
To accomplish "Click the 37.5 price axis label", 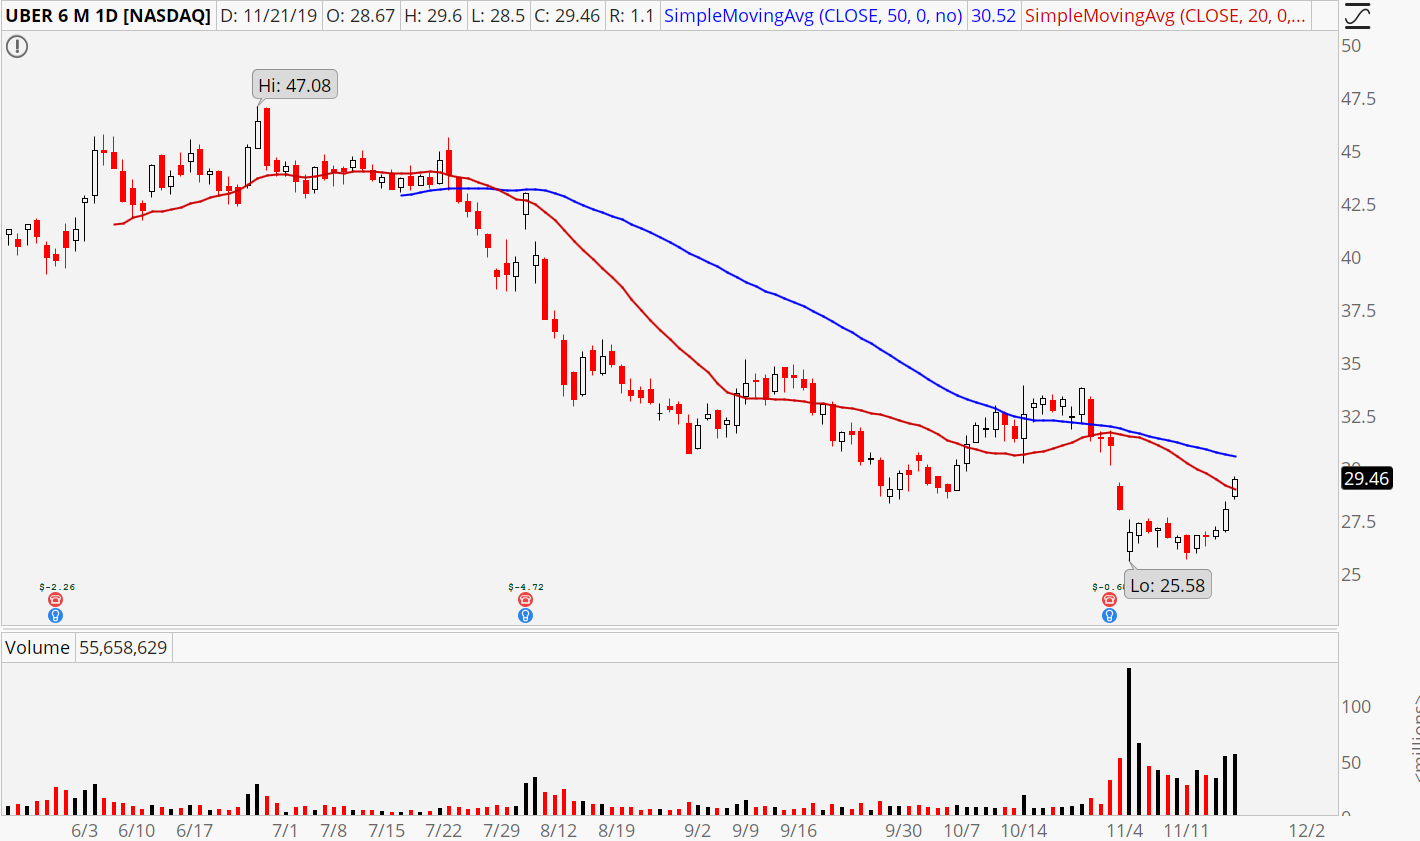I will pyautogui.click(x=1358, y=311).
